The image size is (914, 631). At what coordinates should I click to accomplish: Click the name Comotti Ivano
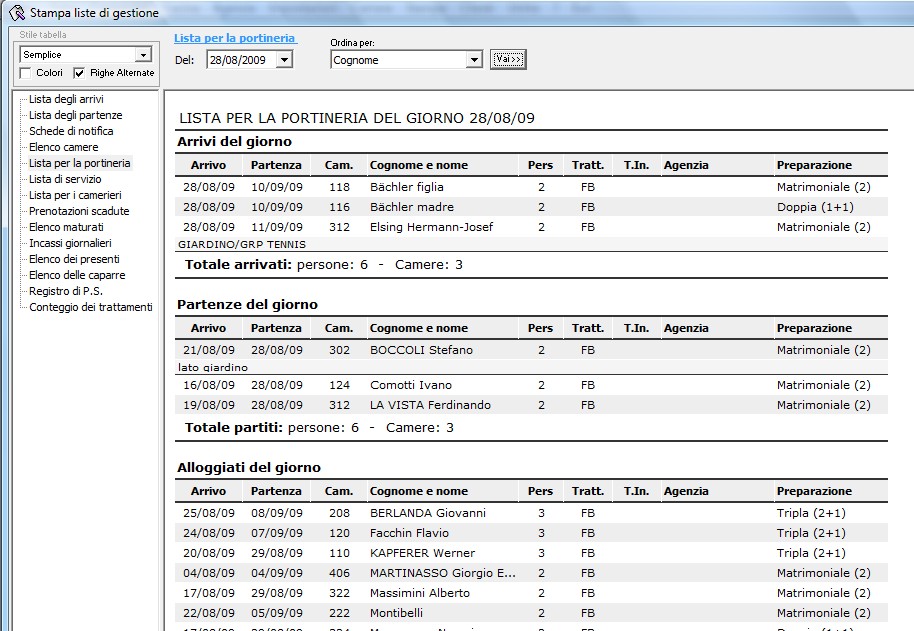(x=411, y=385)
